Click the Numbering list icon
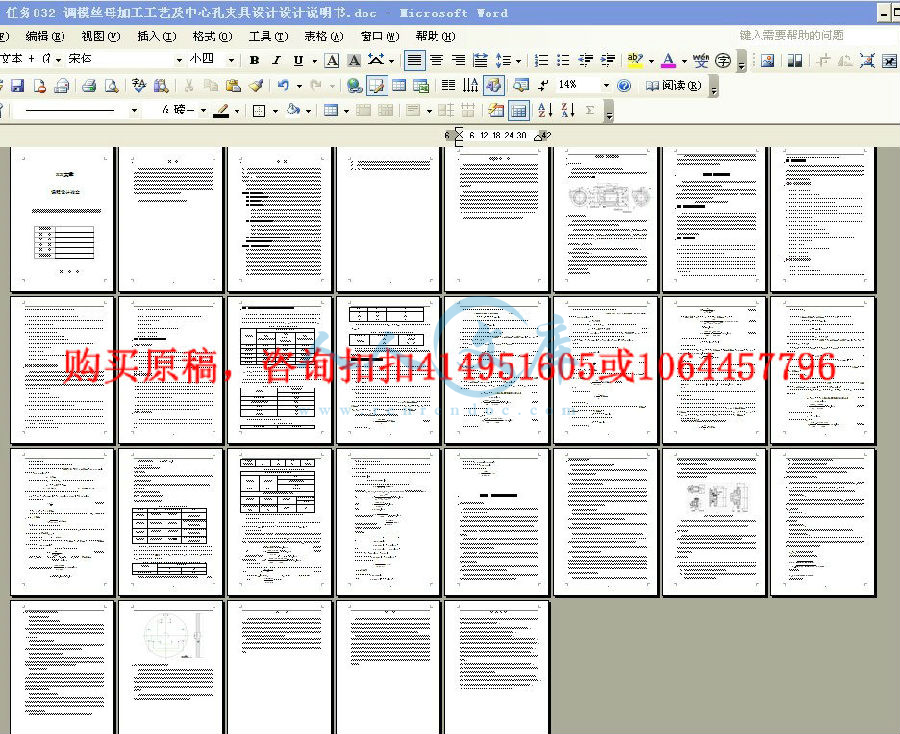 tap(541, 60)
